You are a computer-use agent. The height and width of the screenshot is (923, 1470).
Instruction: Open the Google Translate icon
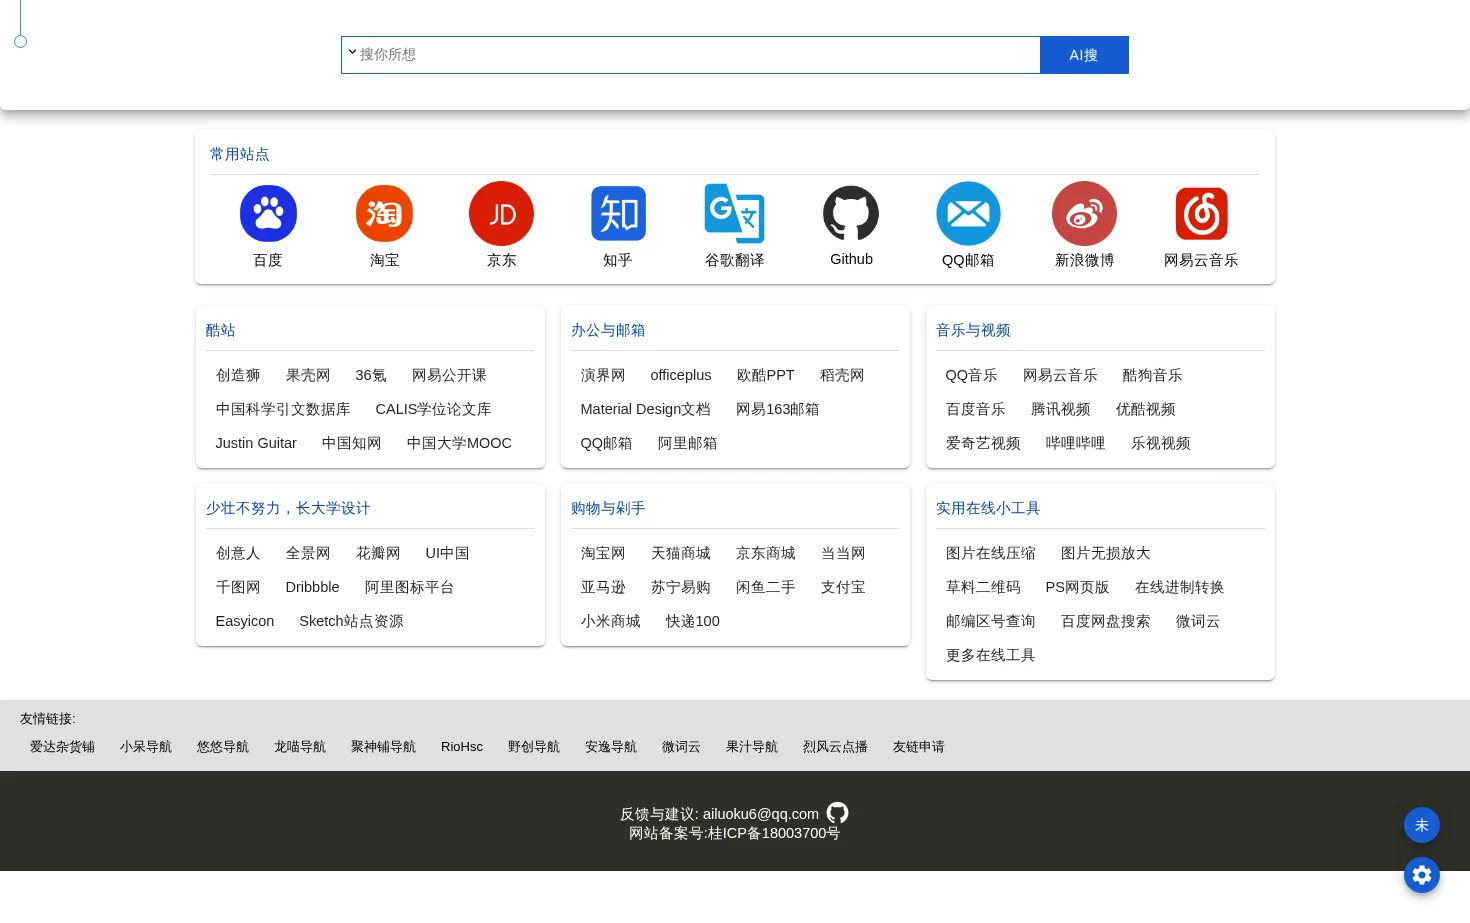click(x=734, y=213)
